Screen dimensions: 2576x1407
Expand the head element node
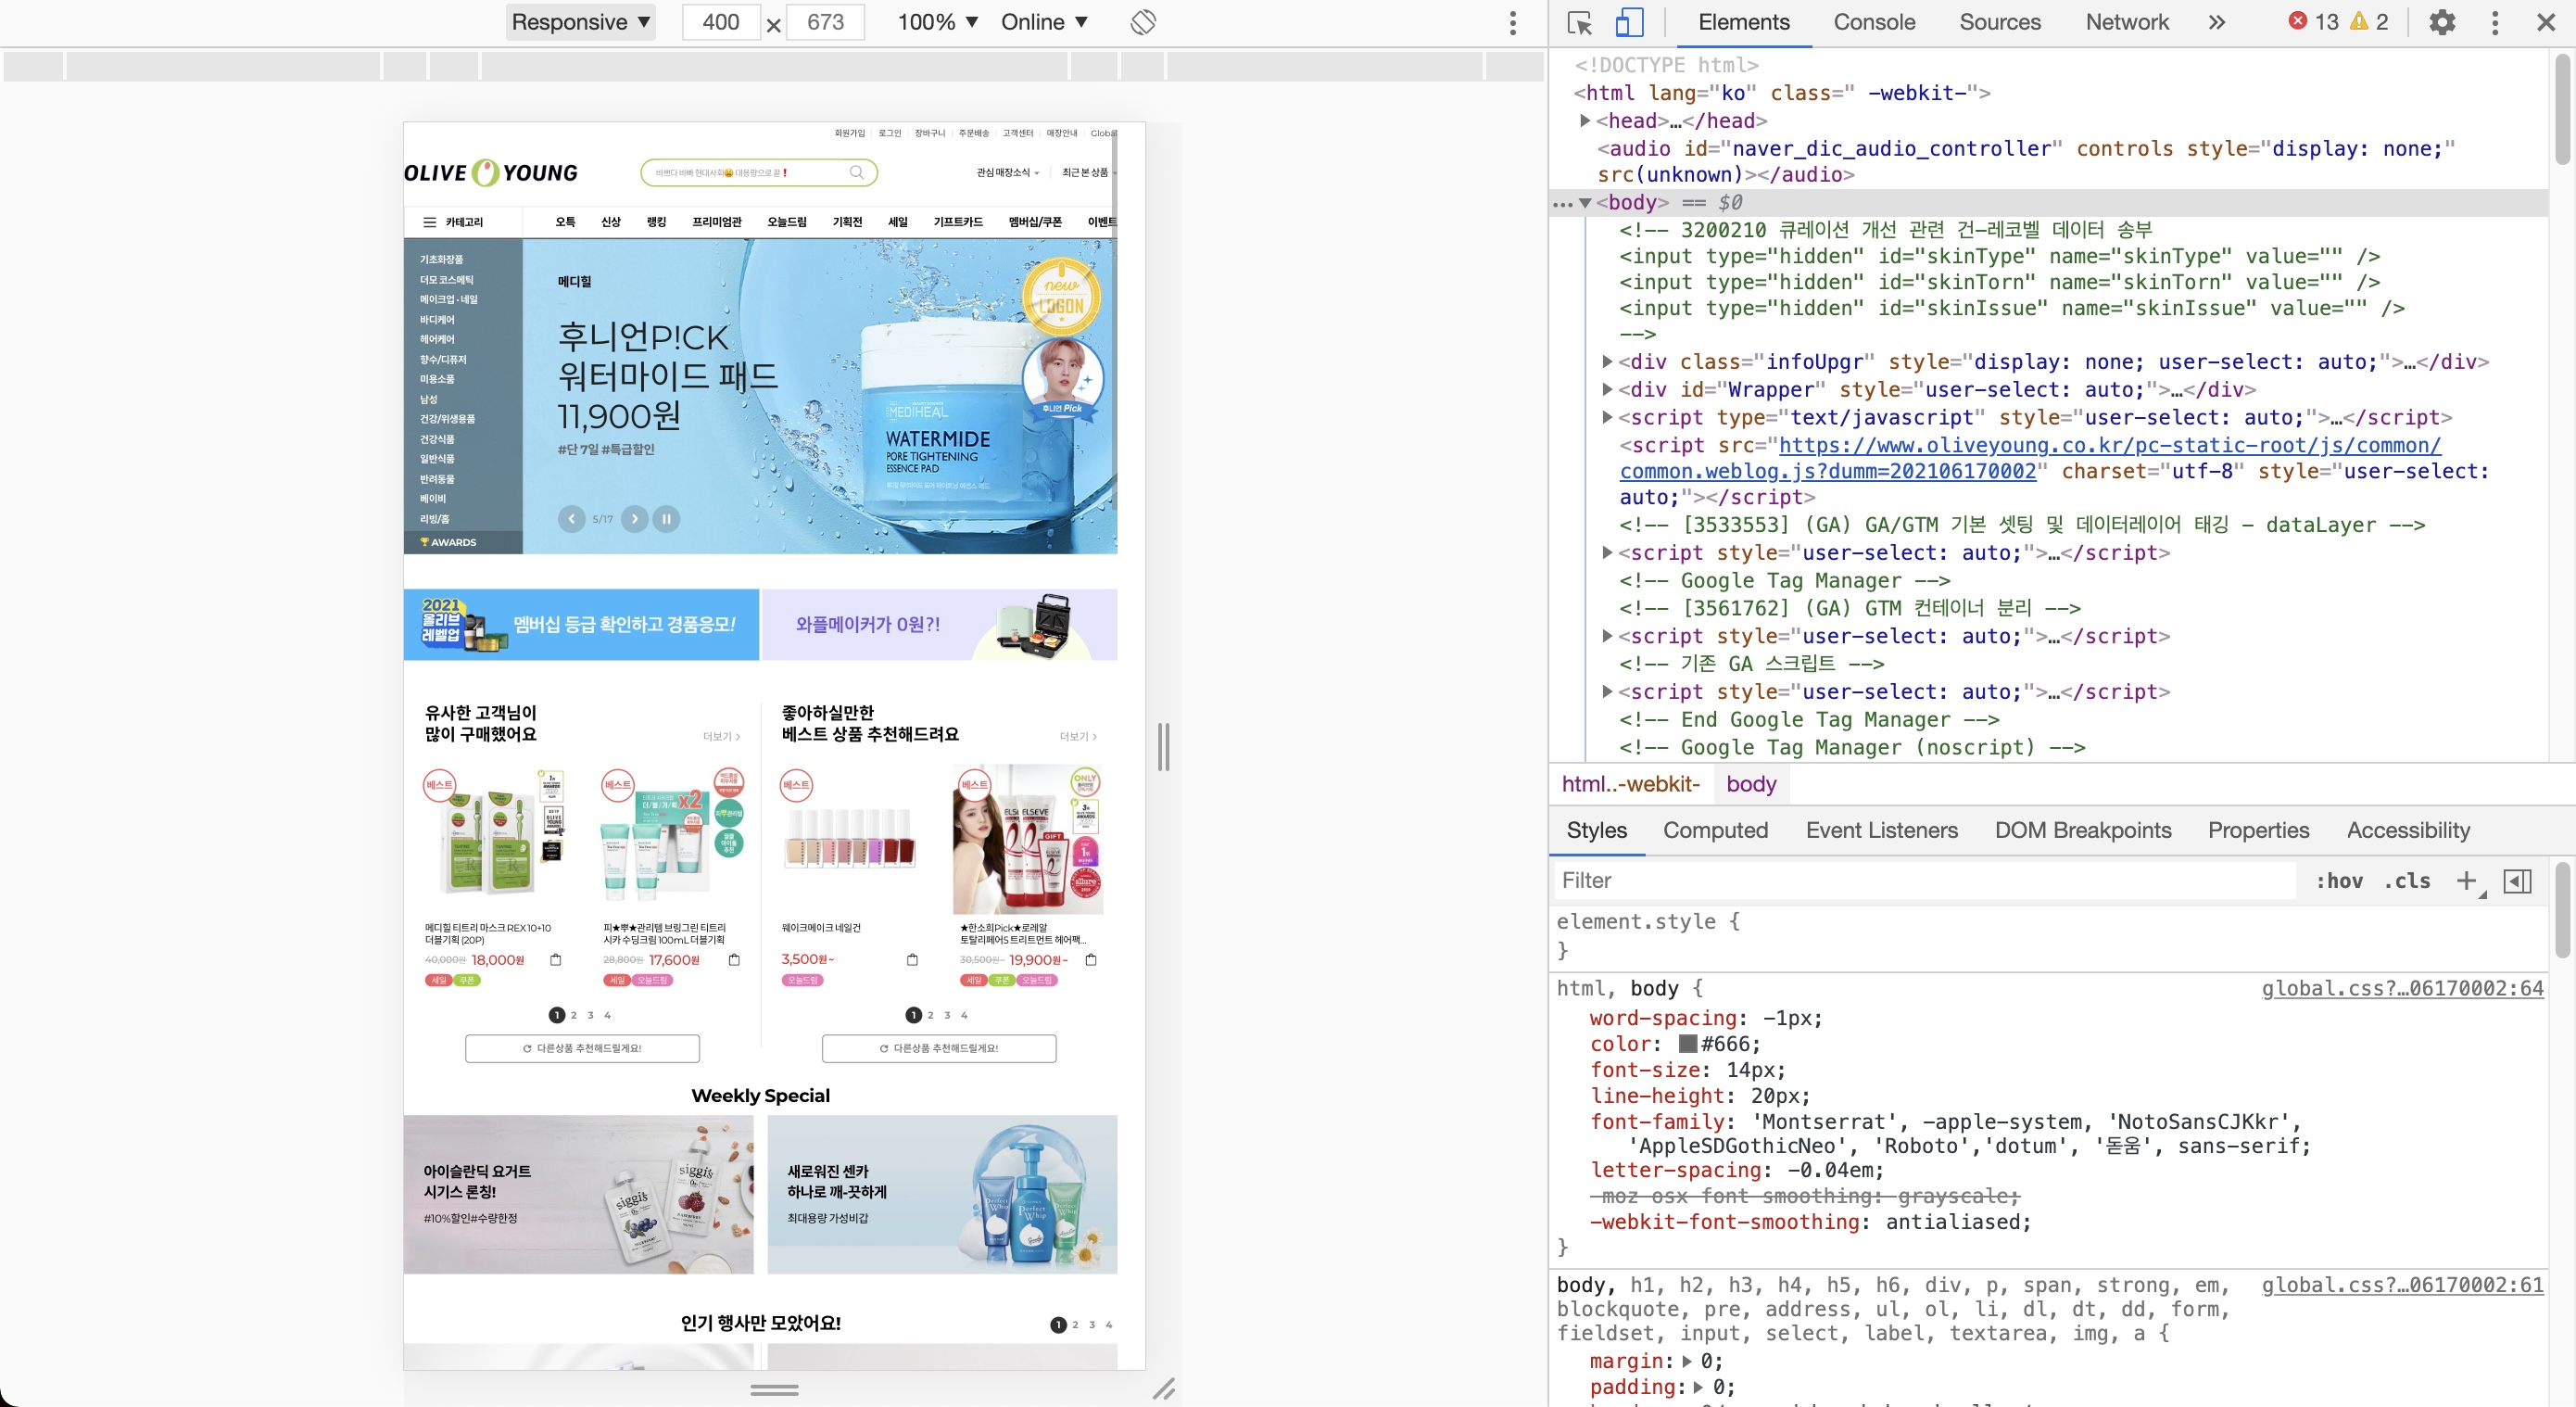[1585, 120]
